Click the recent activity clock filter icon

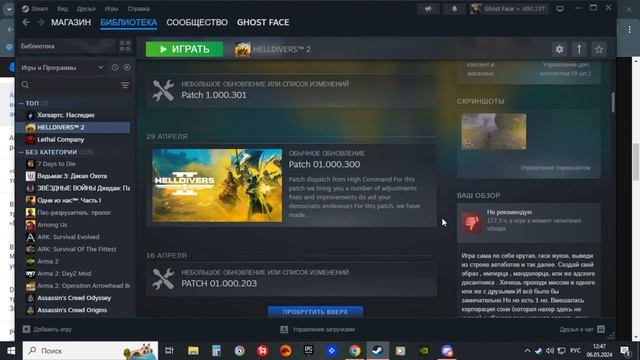[115, 68]
